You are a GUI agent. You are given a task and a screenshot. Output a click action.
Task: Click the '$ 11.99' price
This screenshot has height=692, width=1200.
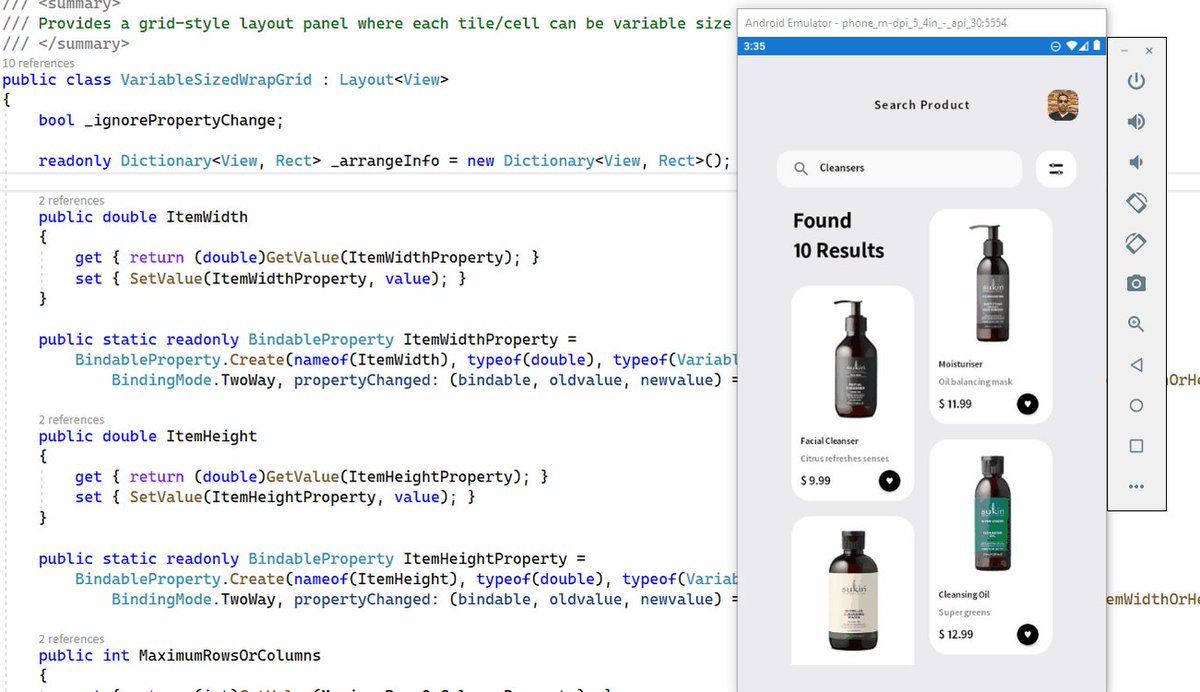(x=955, y=404)
